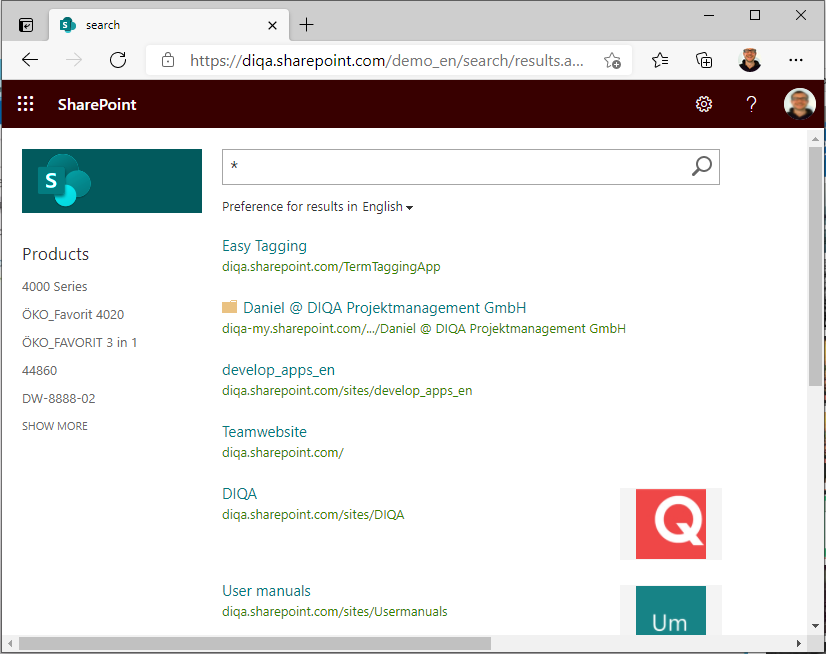Go back to the previous page
The width and height of the screenshot is (826, 654).
coord(30,60)
